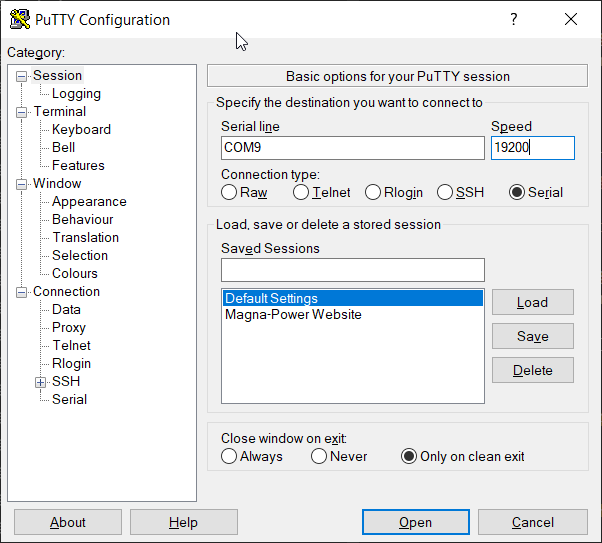Select Magna-Power Website saved session

(352, 315)
